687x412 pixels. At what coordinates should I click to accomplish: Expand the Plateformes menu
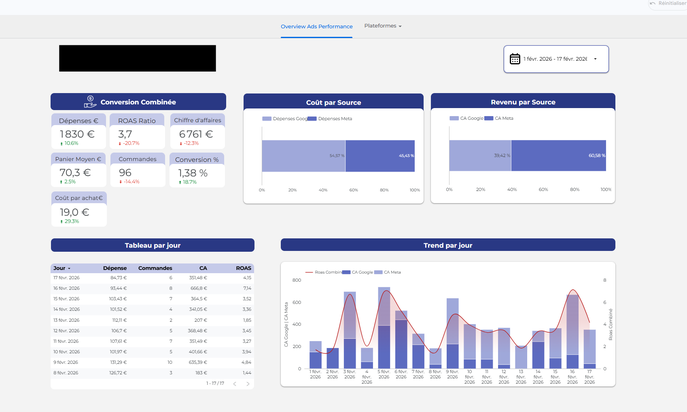coord(383,25)
